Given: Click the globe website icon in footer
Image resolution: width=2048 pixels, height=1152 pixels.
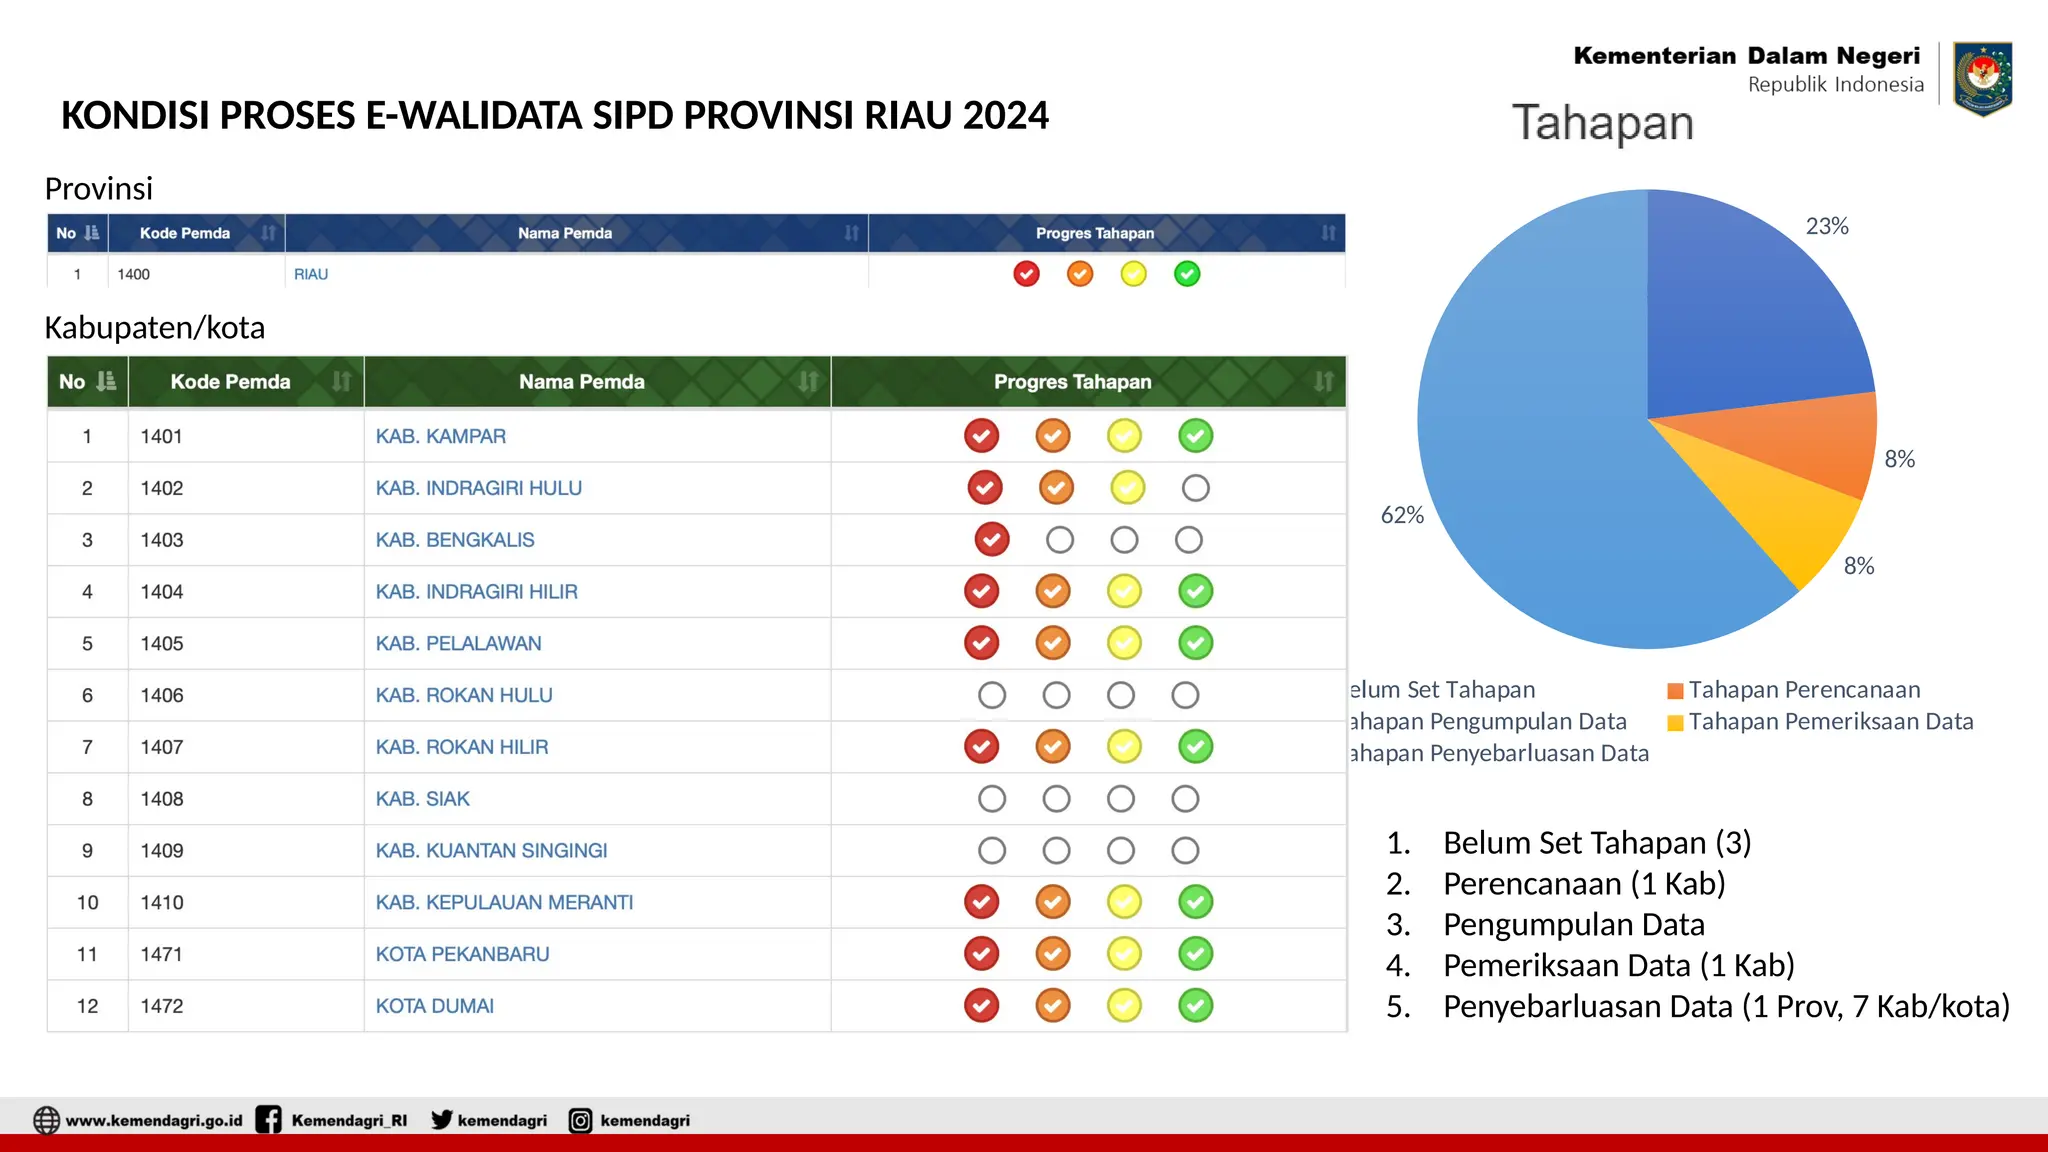Looking at the screenshot, I should point(47,1120).
